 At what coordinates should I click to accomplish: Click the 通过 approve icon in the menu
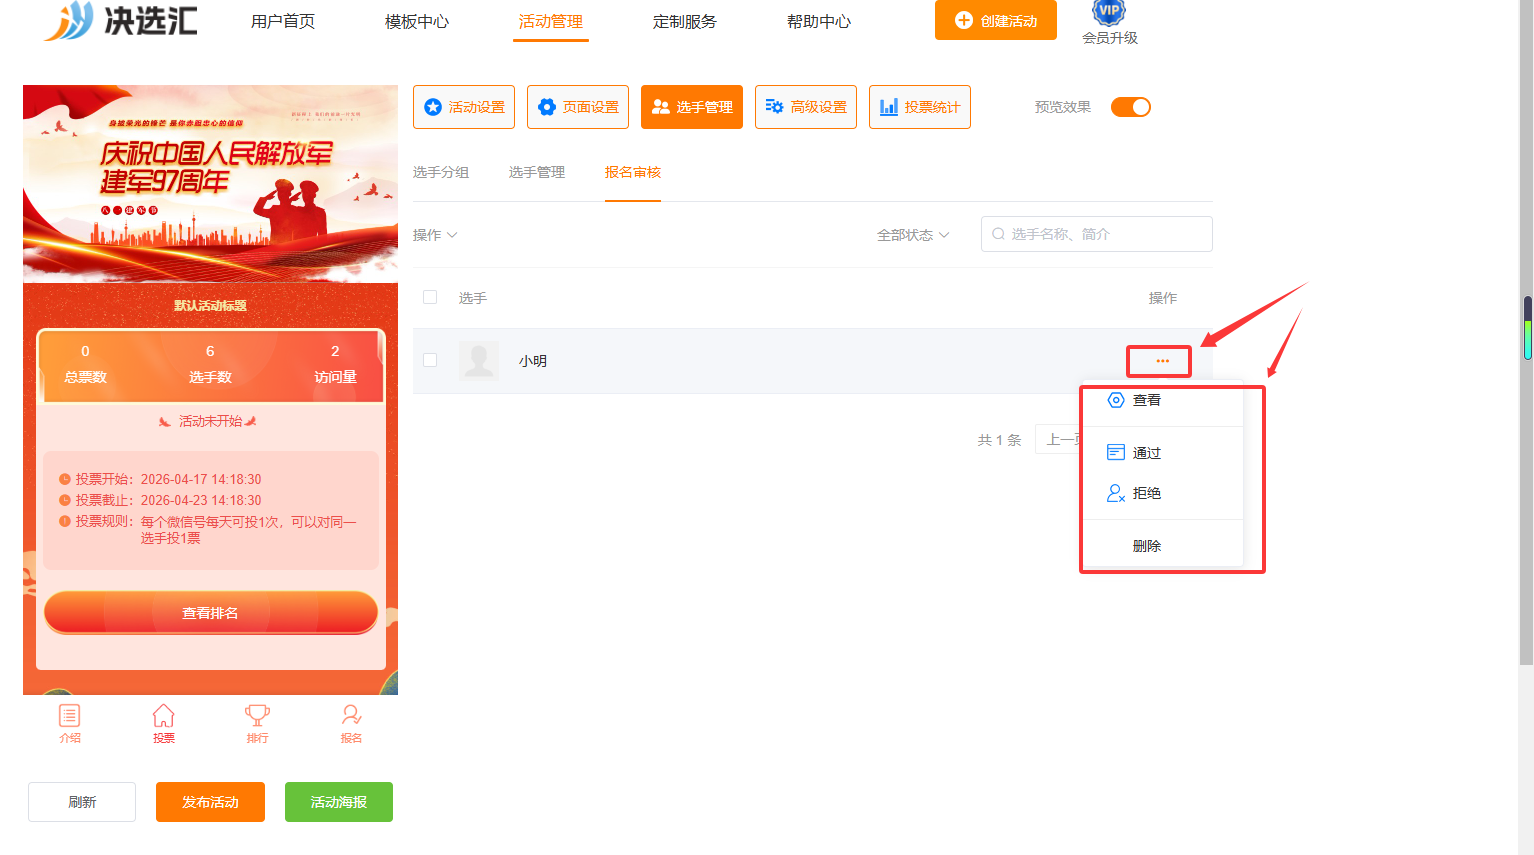1116,453
